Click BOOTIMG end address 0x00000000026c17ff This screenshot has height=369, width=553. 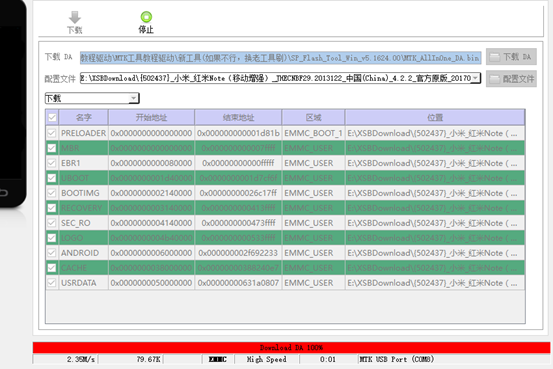[238, 193]
